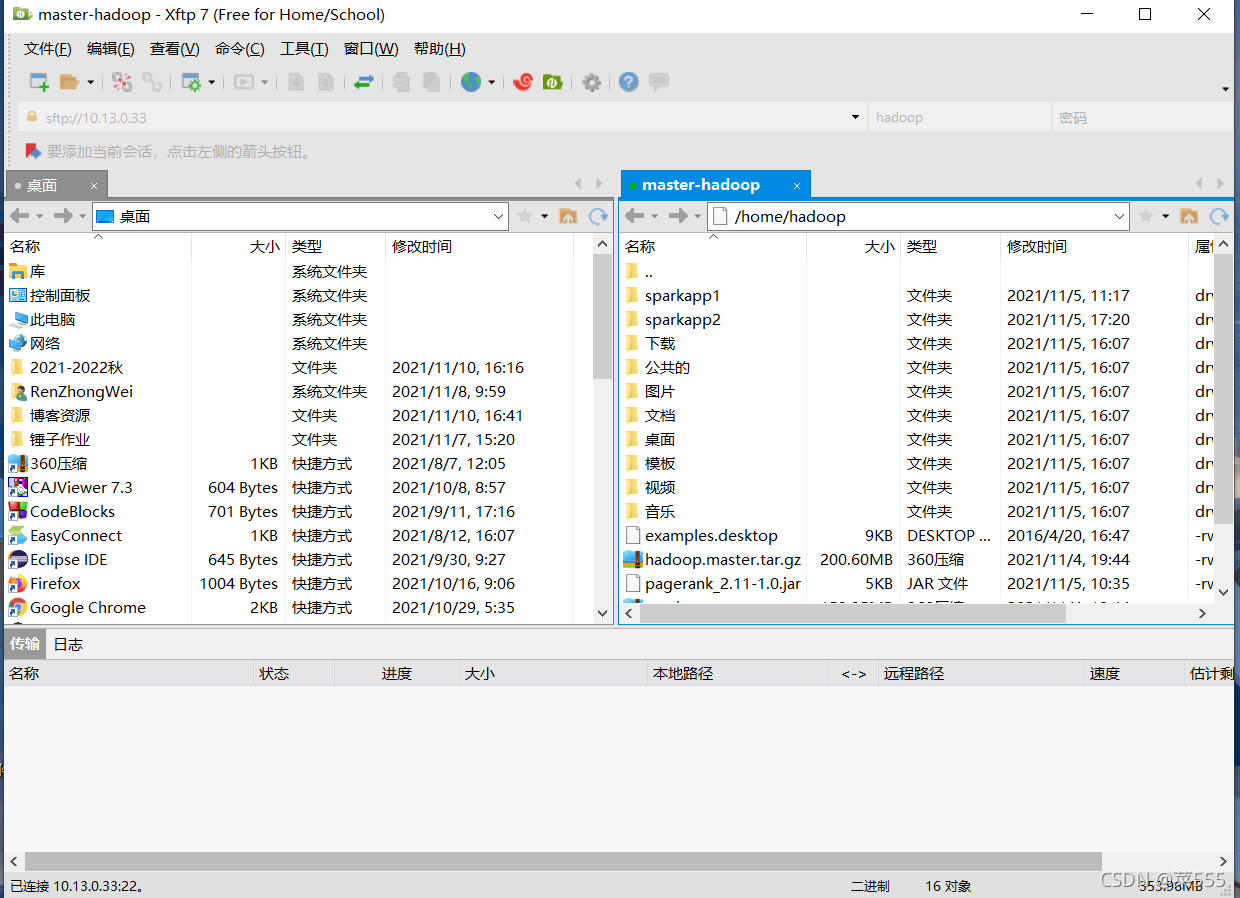Open the 编辑(E) menu

tap(110, 49)
